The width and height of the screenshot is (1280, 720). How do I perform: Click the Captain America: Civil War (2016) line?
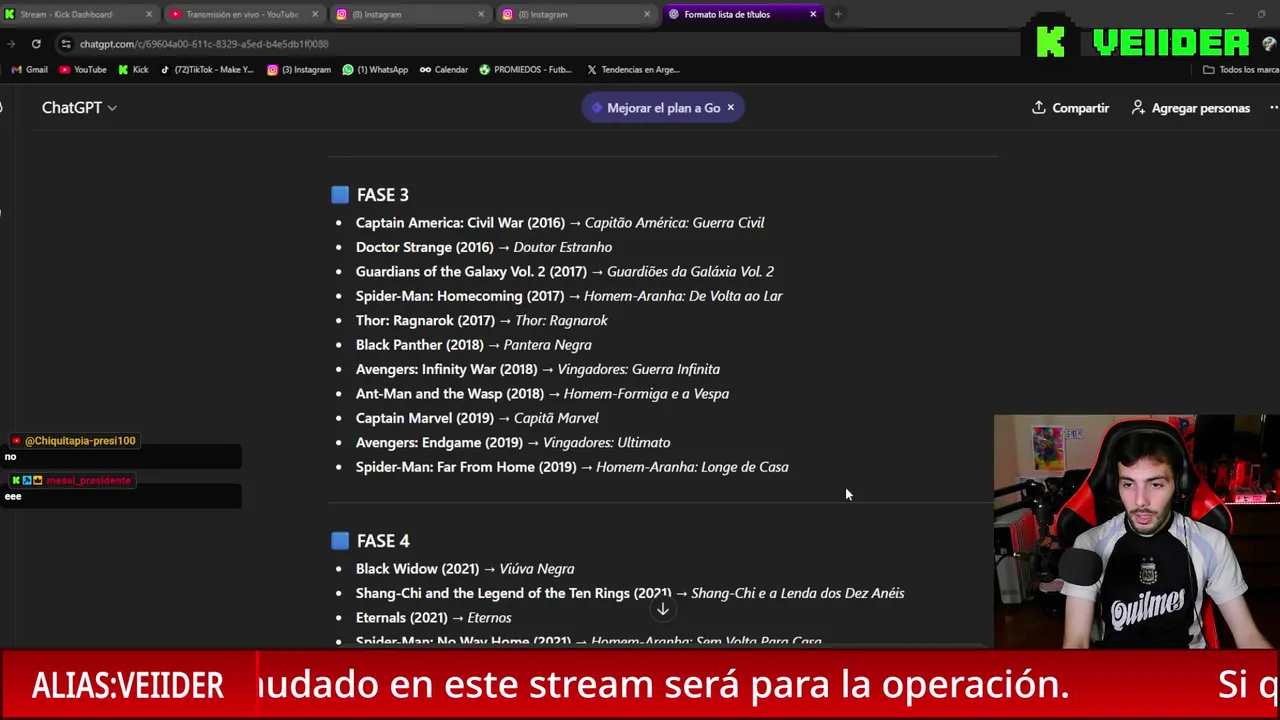(x=560, y=223)
